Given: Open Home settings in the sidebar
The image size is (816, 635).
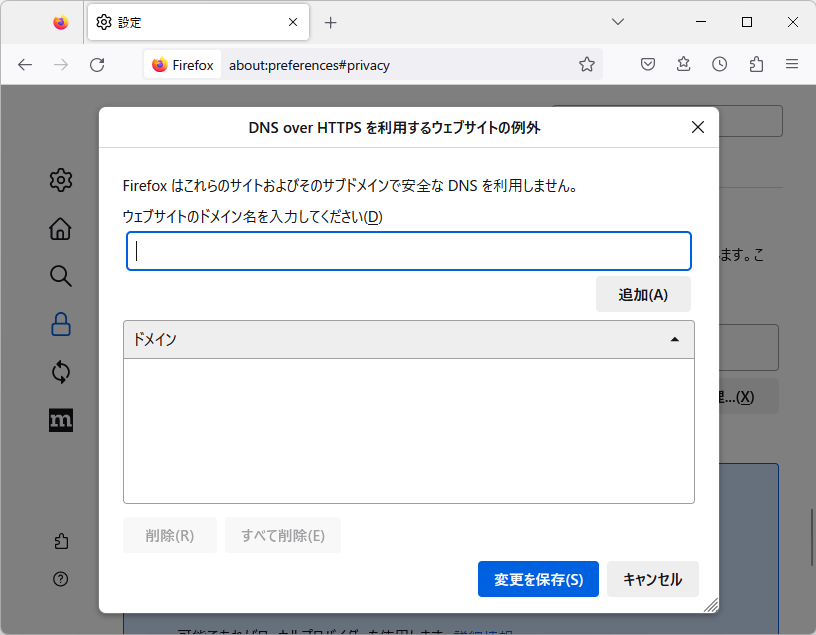Looking at the screenshot, I should click(60, 228).
